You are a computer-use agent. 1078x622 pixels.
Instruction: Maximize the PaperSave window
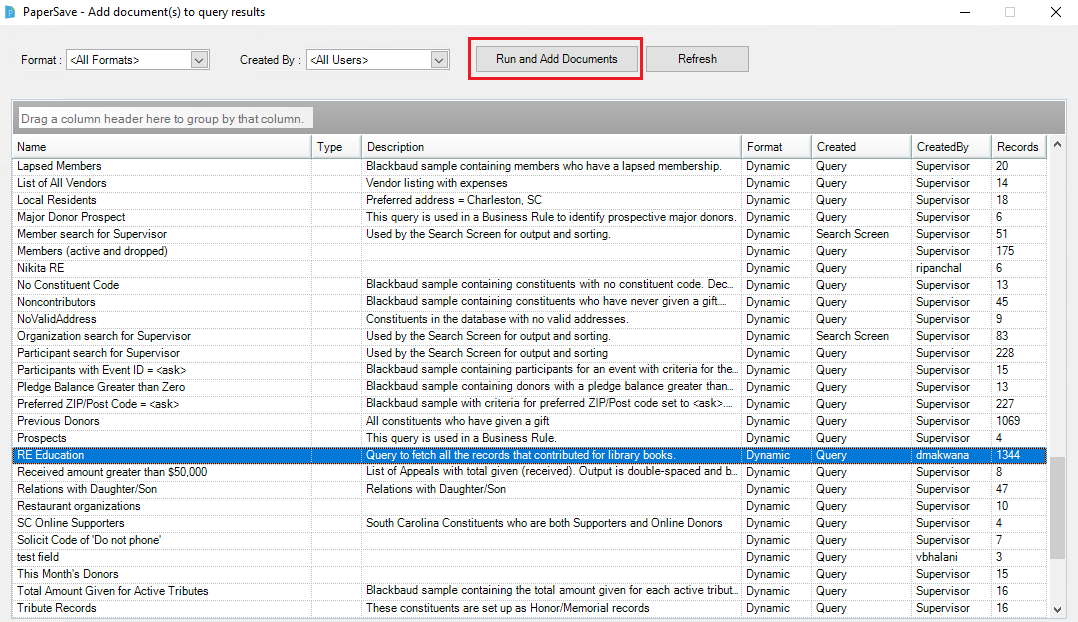[1010, 12]
